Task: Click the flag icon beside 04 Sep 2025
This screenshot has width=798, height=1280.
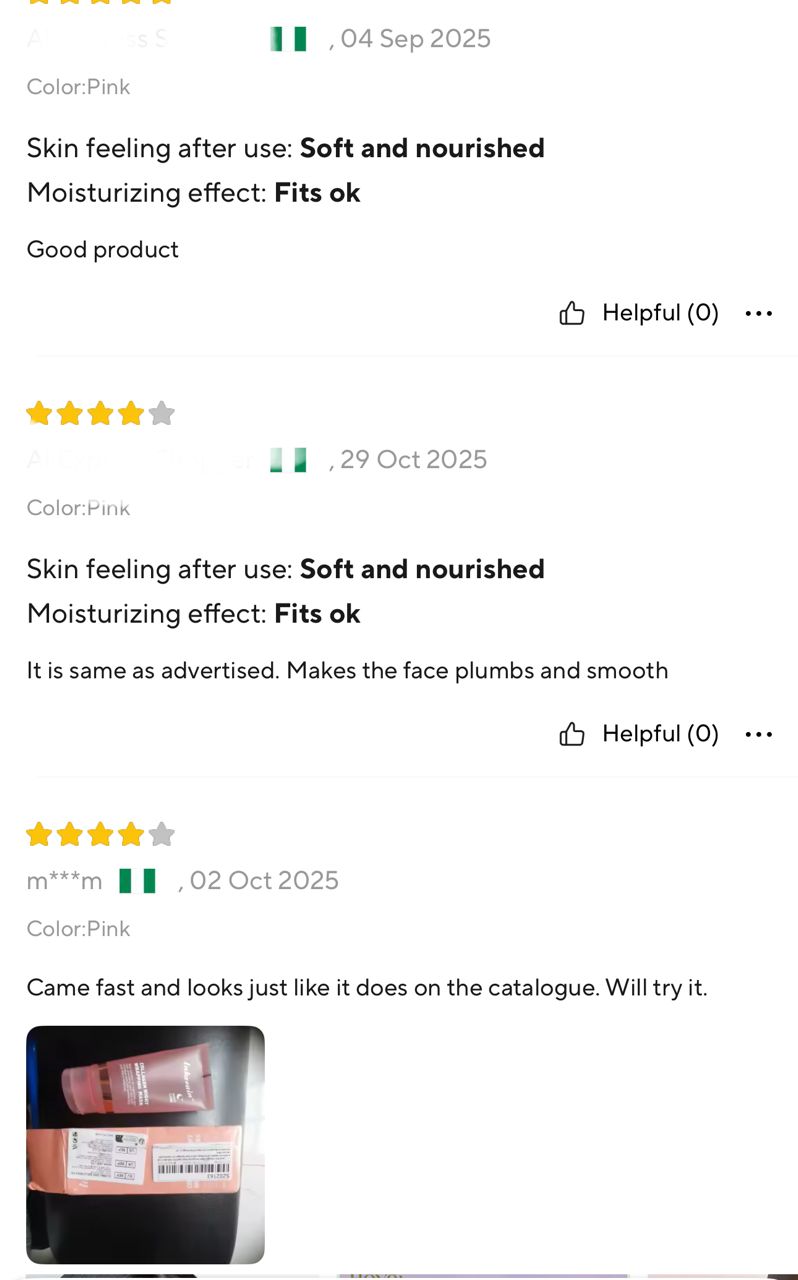Action: [289, 39]
